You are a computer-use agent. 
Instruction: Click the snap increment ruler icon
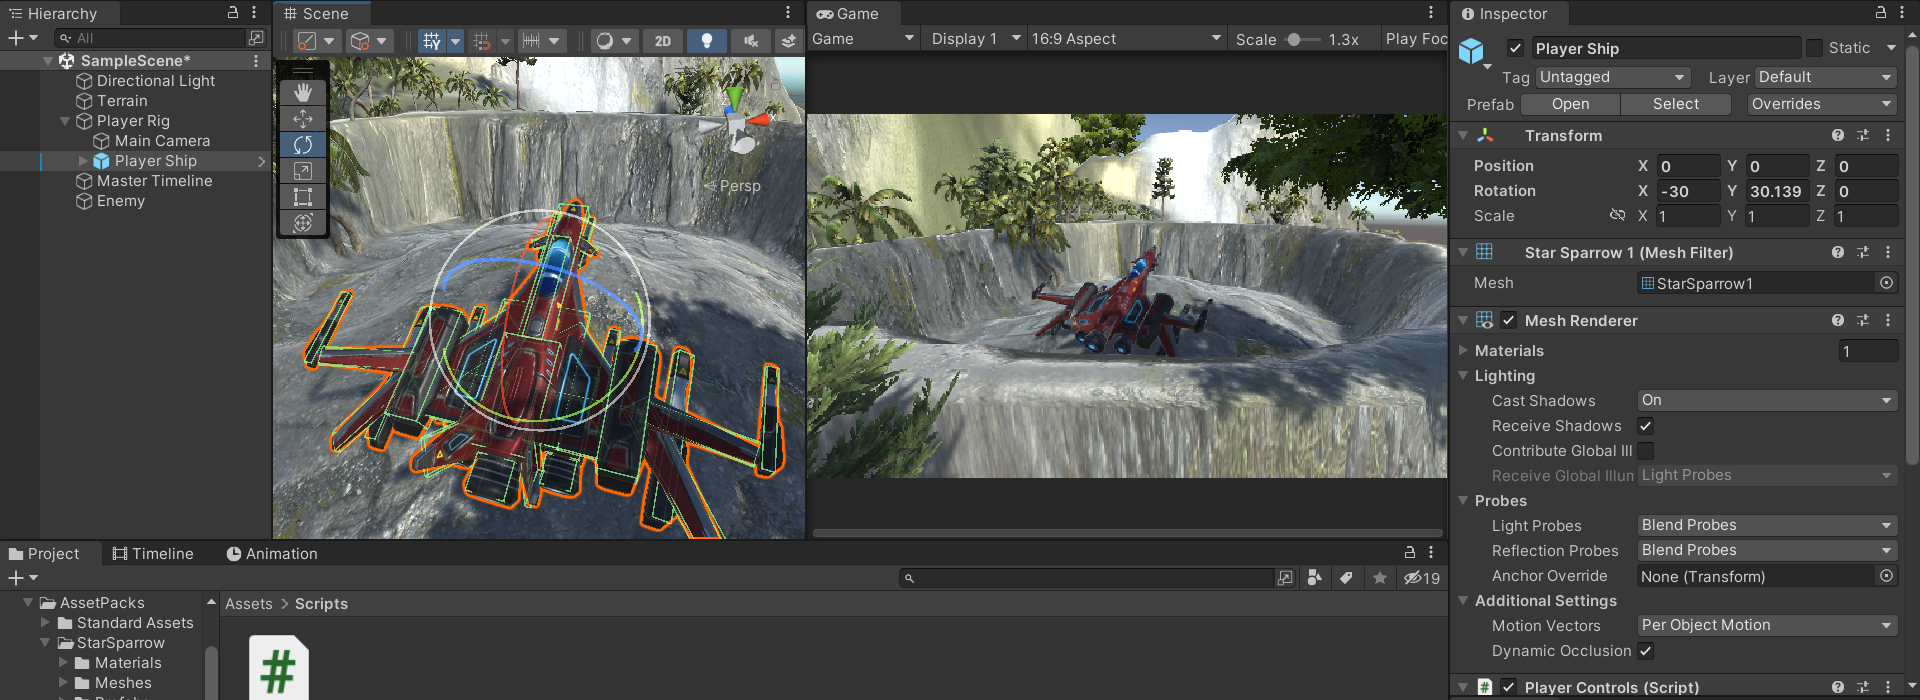click(531, 41)
